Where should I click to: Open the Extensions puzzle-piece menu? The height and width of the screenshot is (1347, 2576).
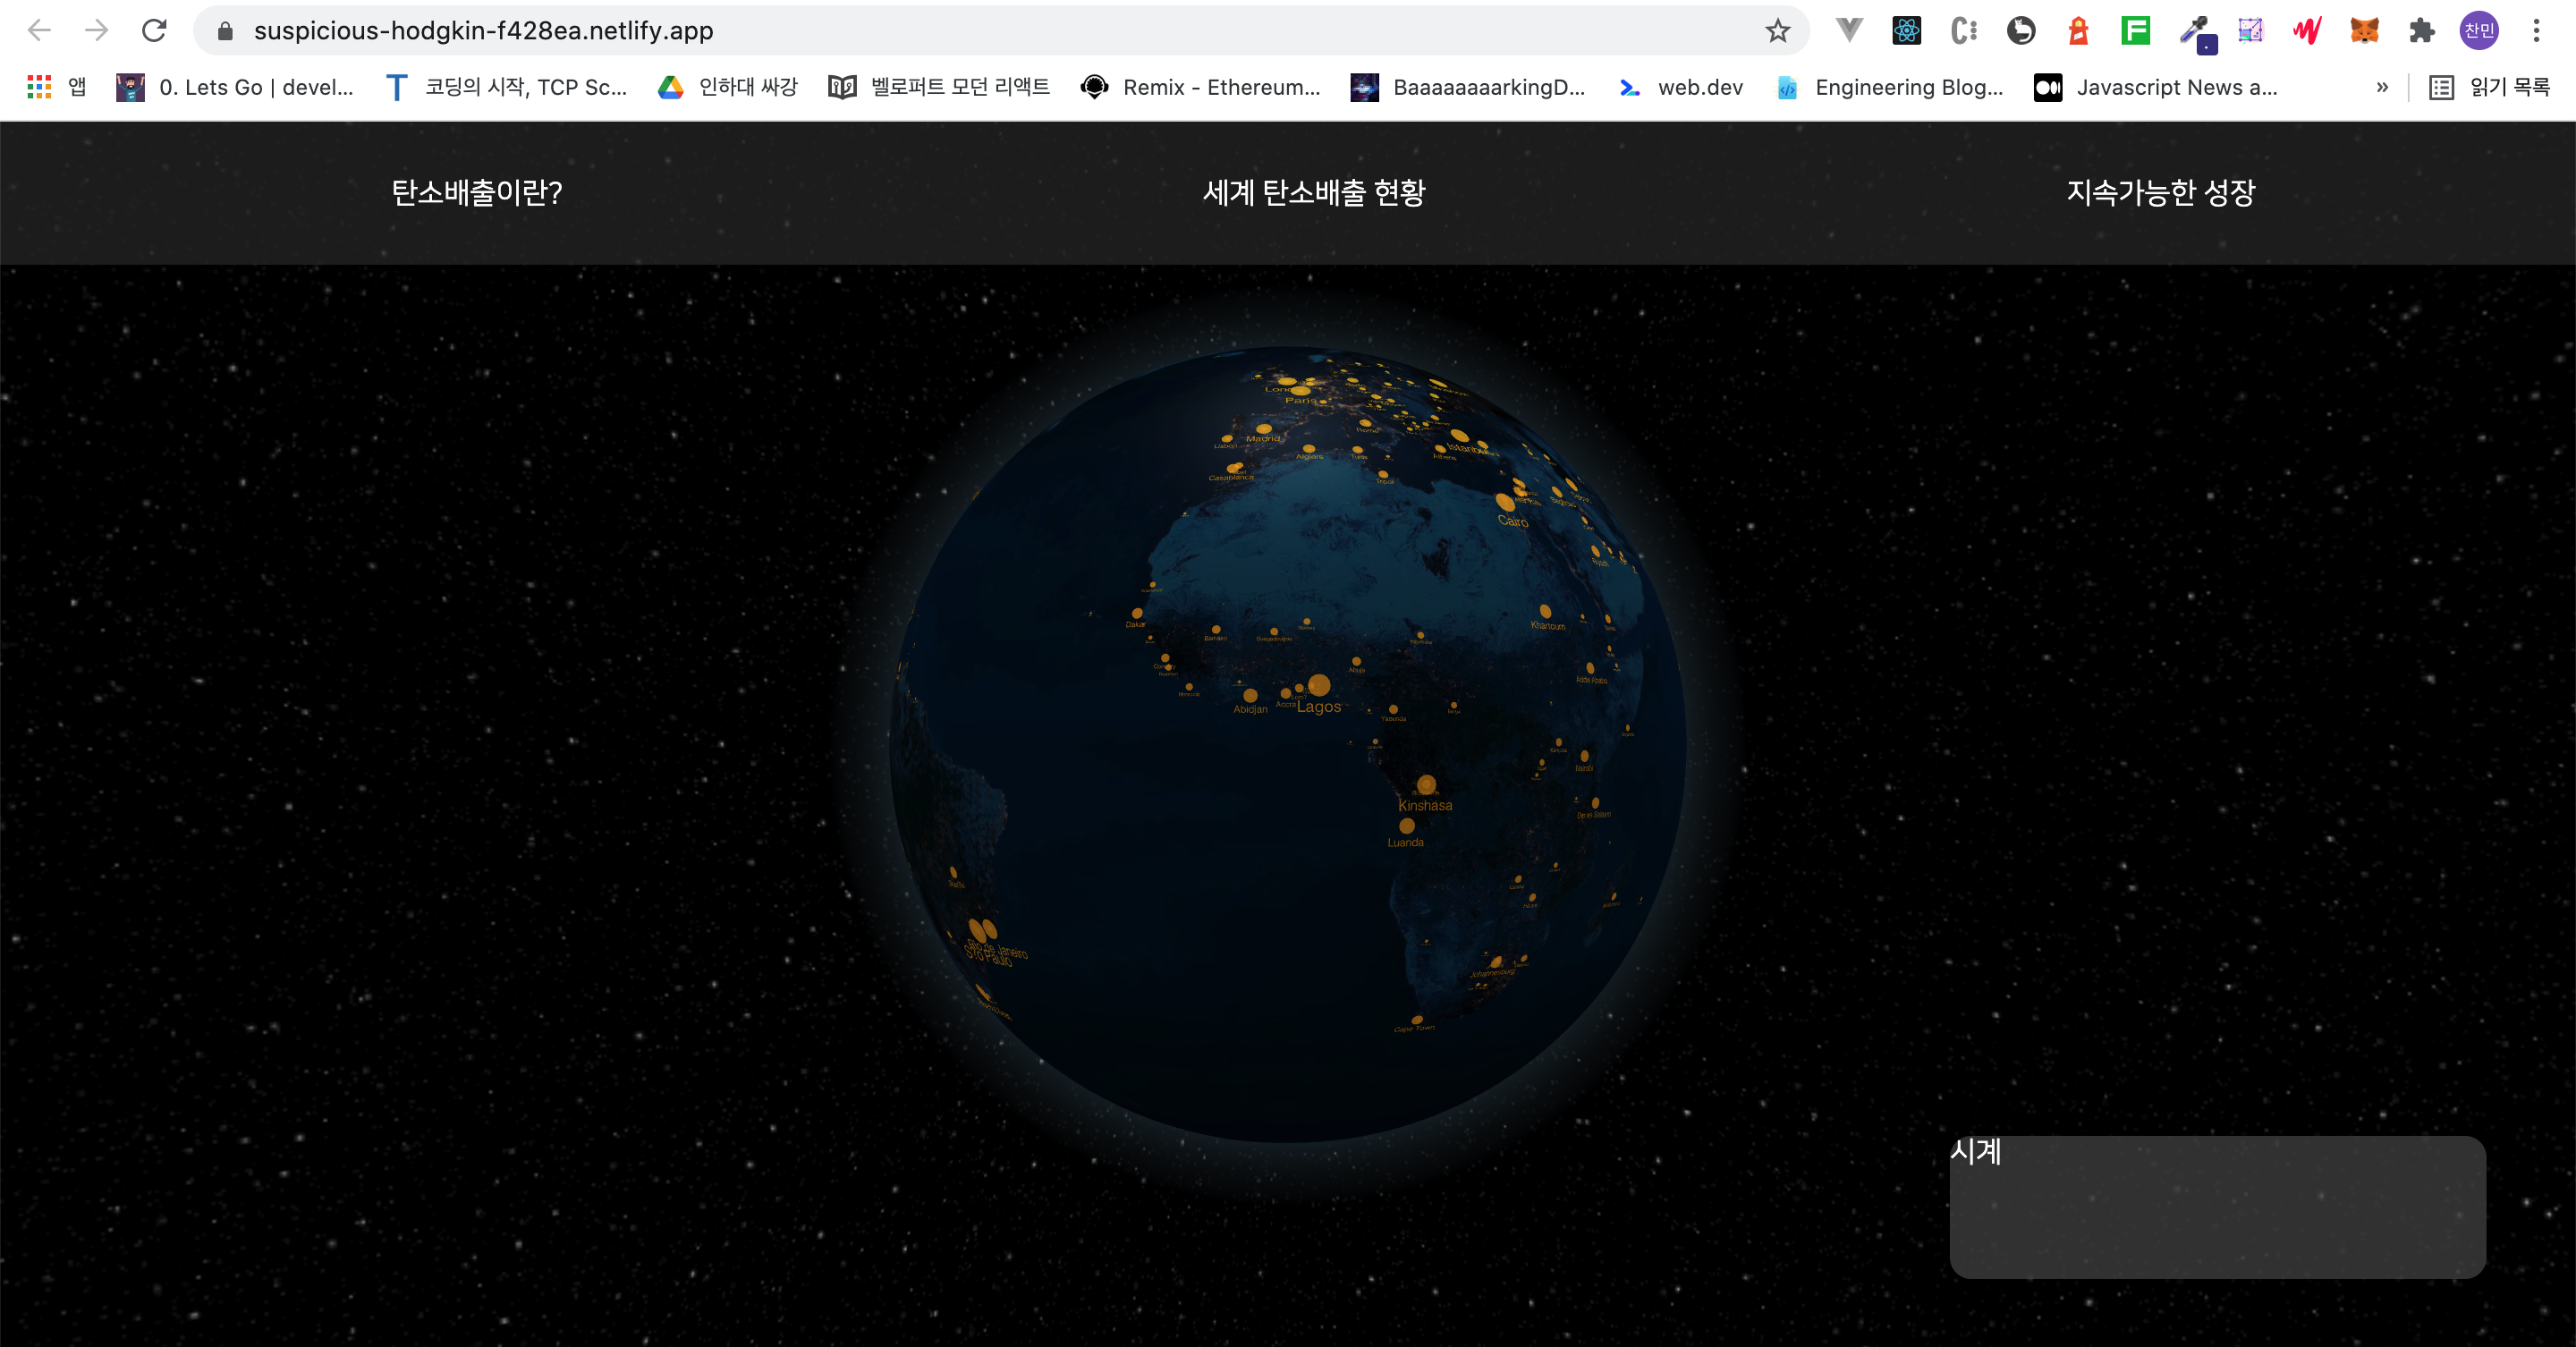[x=2421, y=31]
